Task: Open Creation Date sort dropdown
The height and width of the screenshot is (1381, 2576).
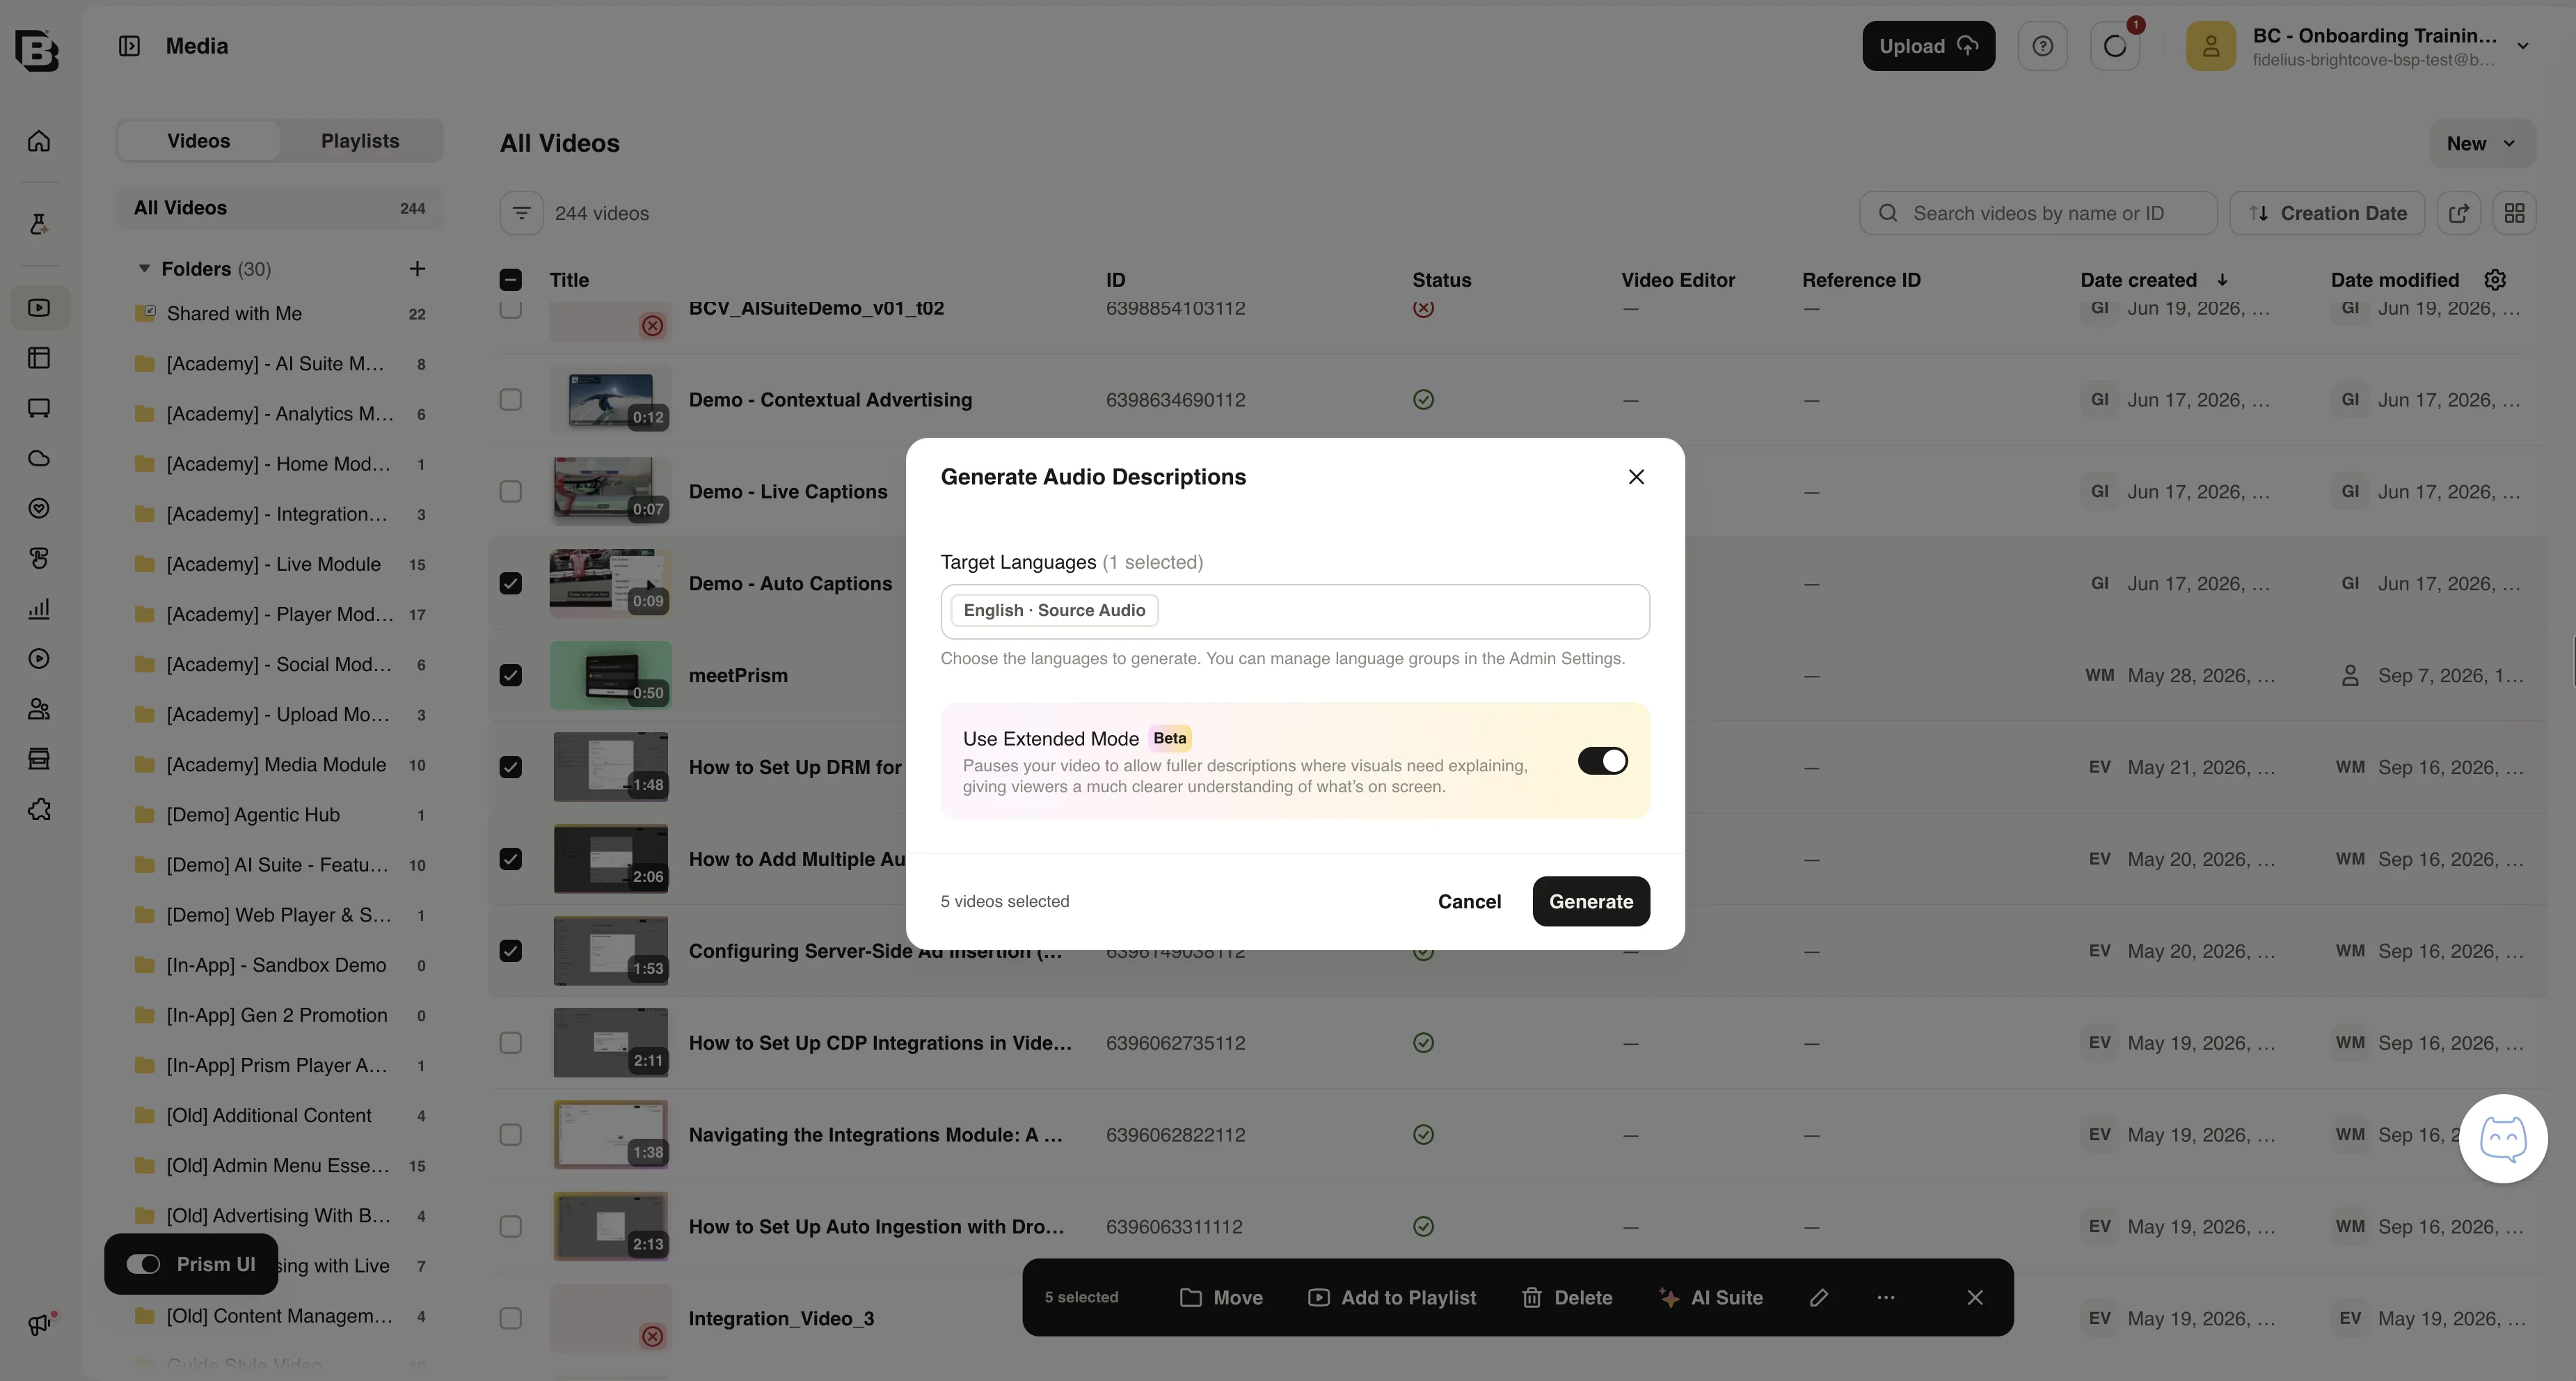Action: 2327,213
